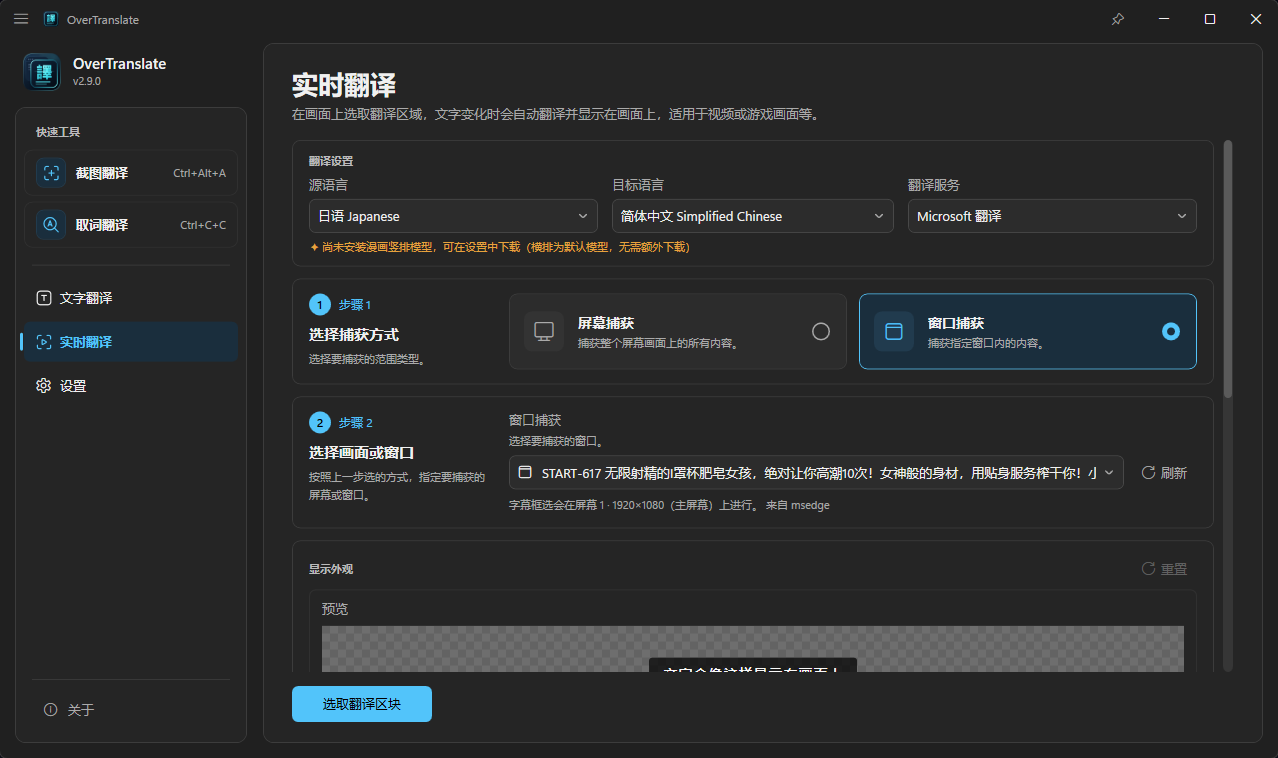
Task: Click the 字幕框选会在屏幕 1 note text
Action: (x=669, y=505)
